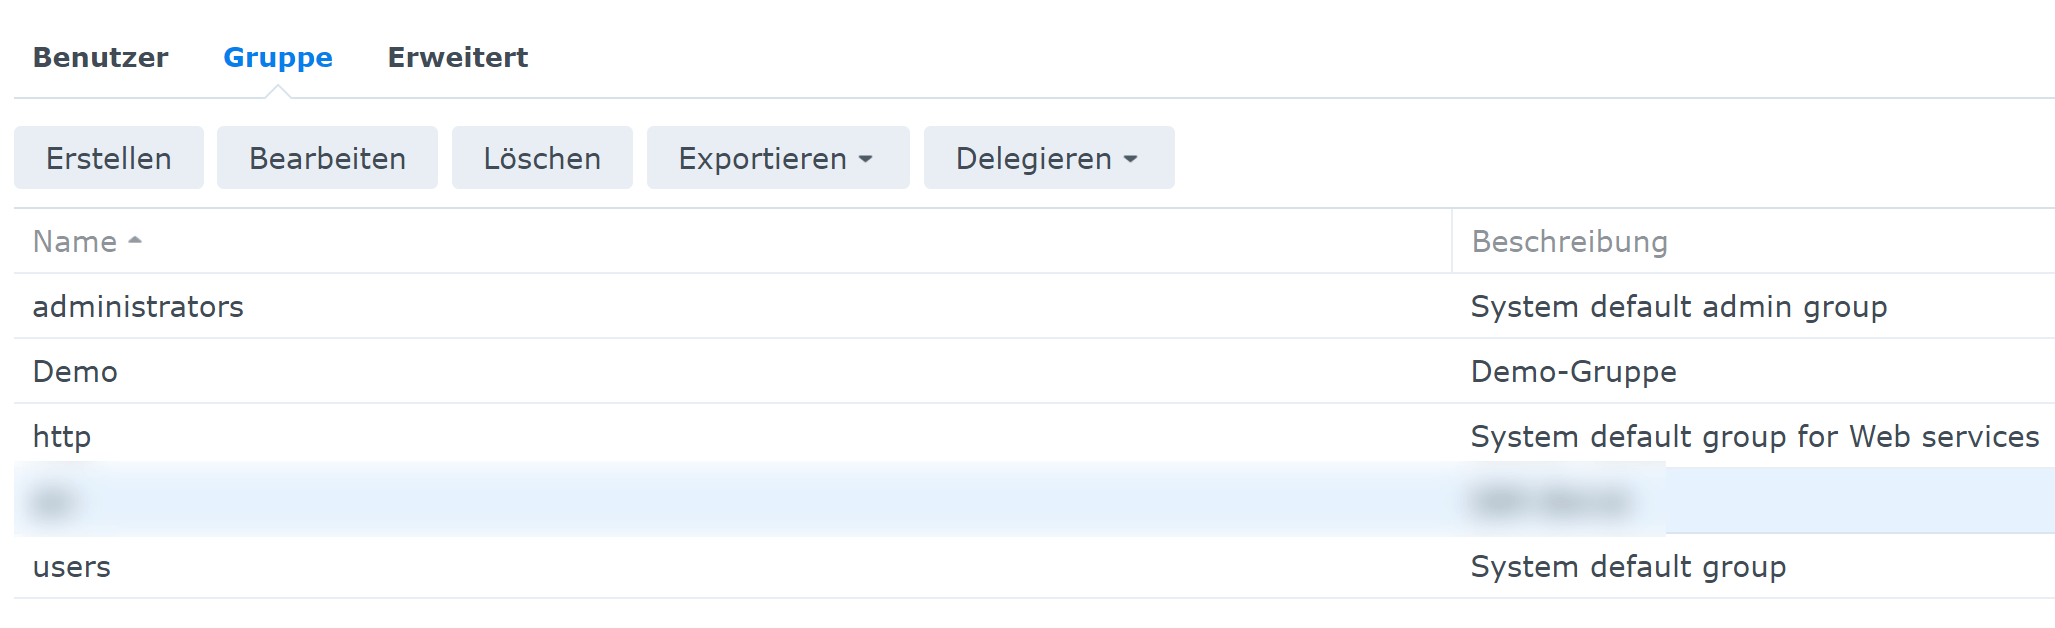Click the Erstellen button
The image size is (2055, 628).
pyautogui.click(x=109, y=158)
